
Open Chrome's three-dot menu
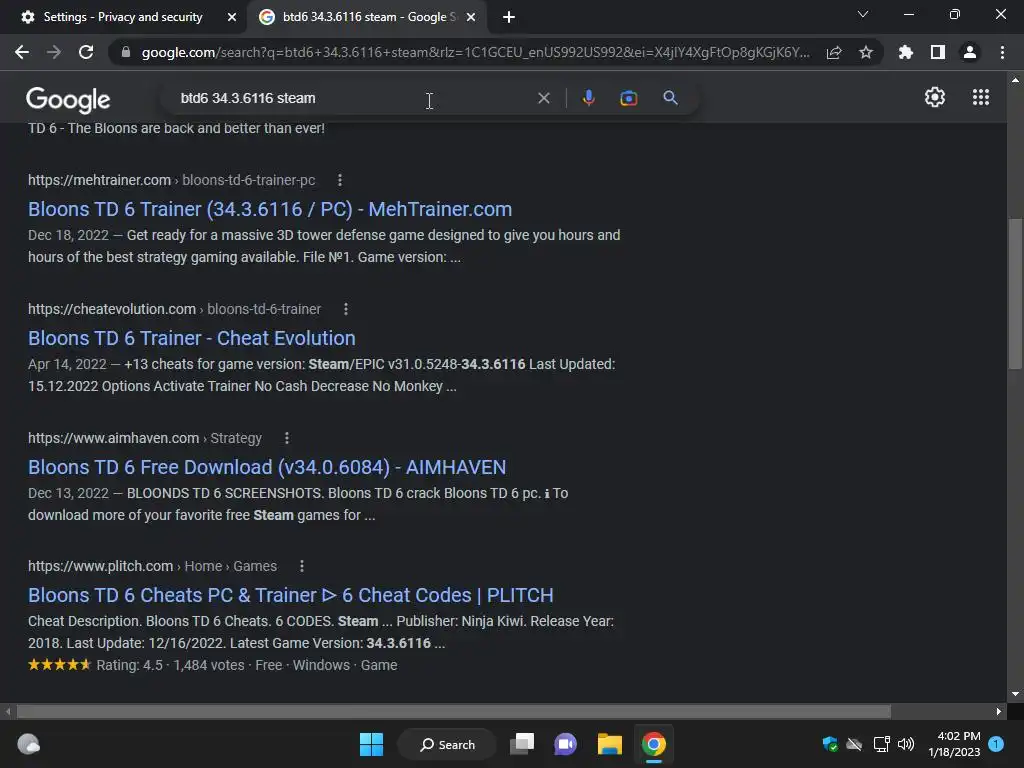[1002, 52]
